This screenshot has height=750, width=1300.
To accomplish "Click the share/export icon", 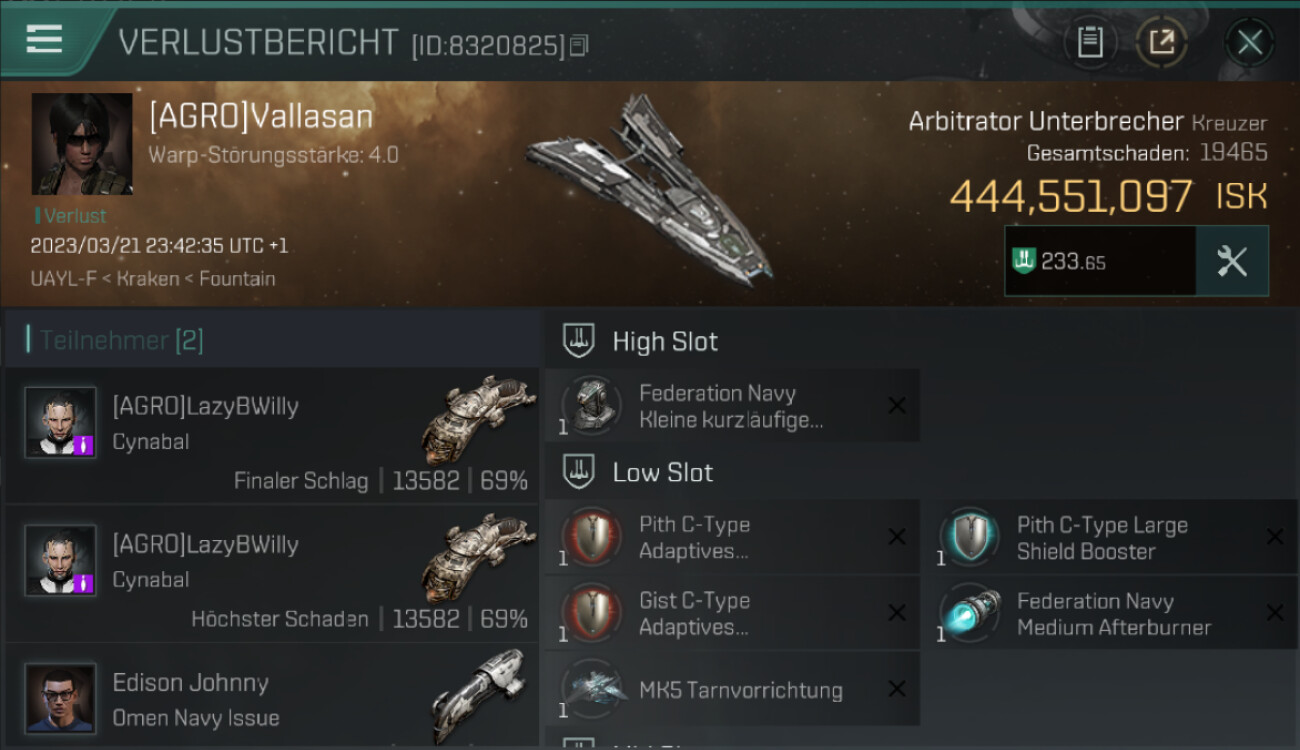I will click(1161, 43).
